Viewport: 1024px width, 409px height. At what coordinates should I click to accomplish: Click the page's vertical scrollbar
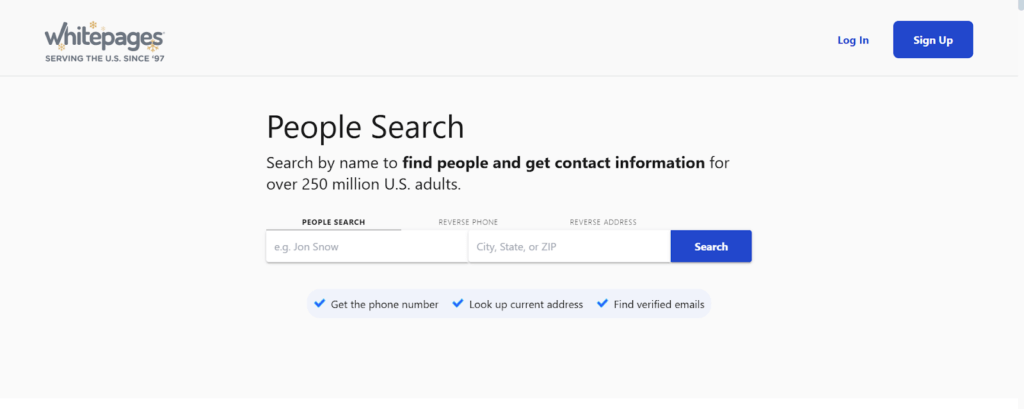click(1017, 200)
